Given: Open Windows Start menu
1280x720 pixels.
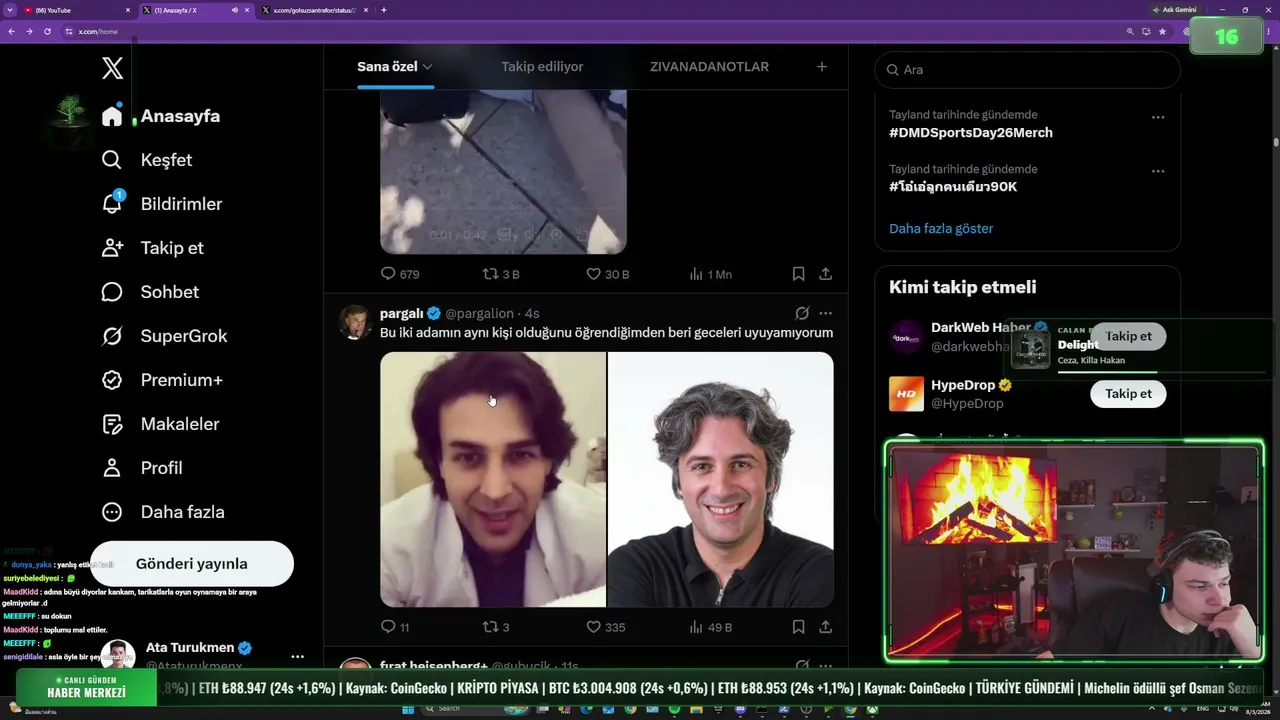Looking at the screenshot, I should pyautogui.click(x=408, y=709).
